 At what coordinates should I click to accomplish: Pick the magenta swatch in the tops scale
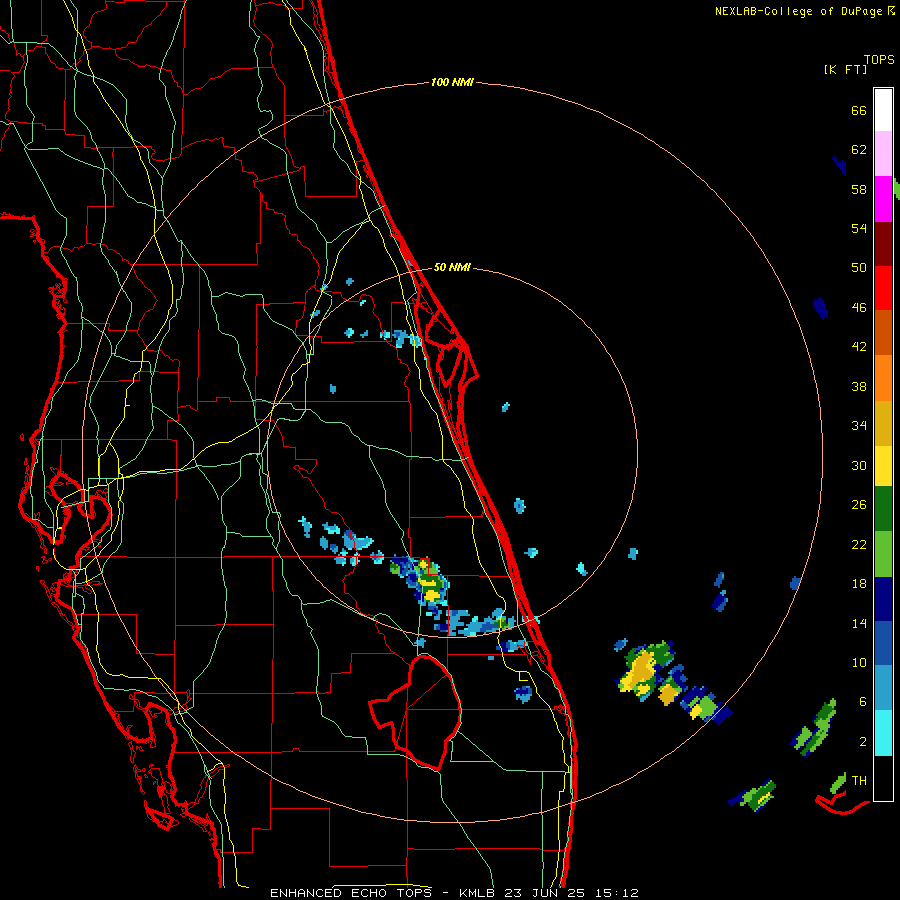tap(883, 199)
